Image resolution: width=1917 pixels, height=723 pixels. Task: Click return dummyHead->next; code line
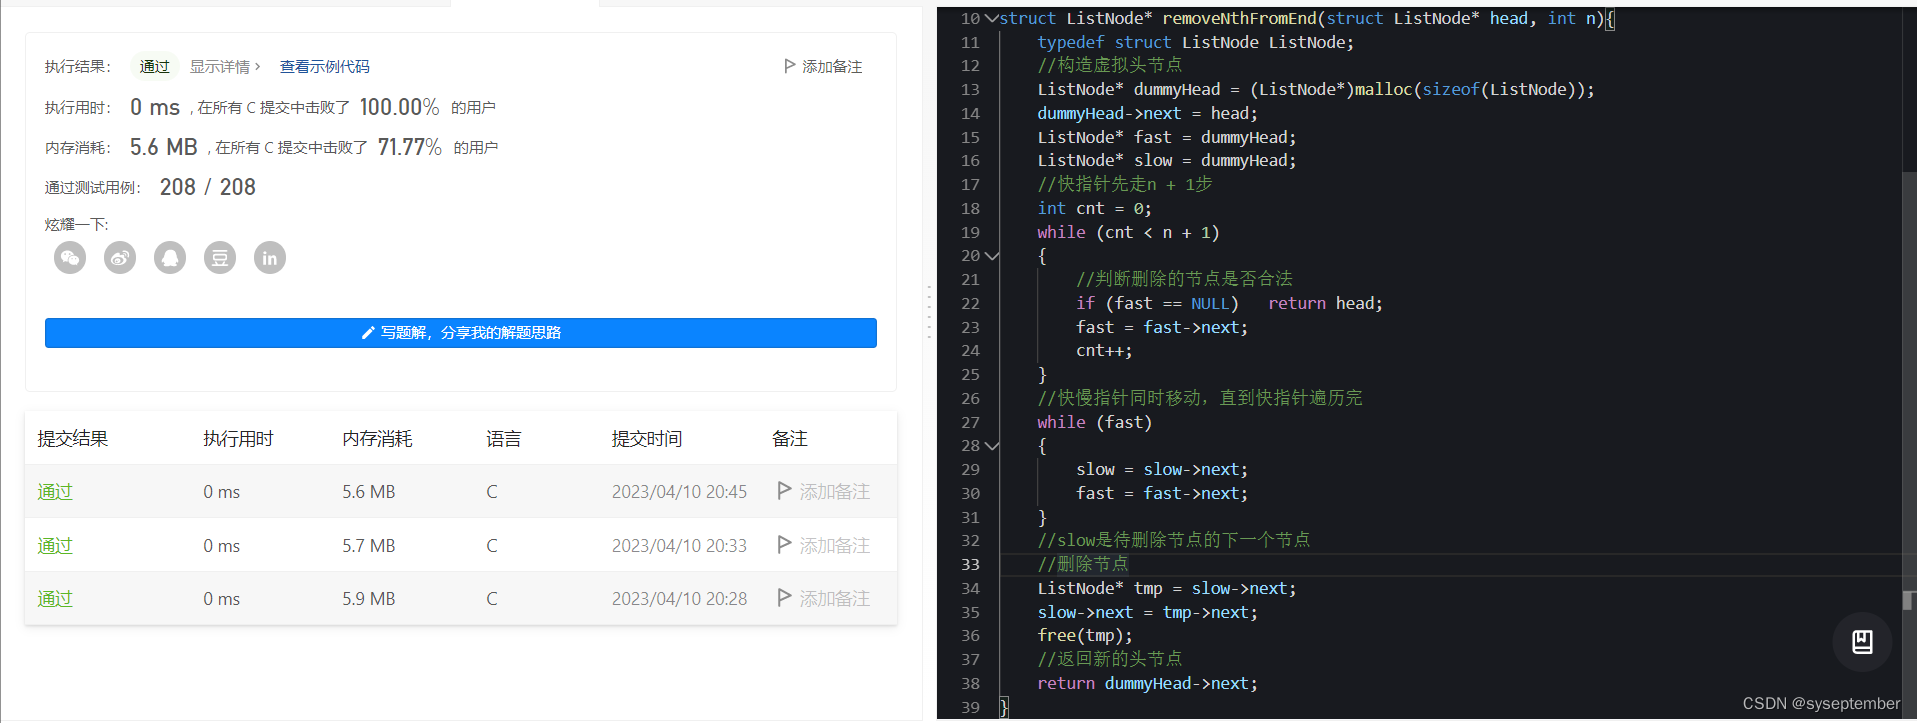click(x=1147, y=683)
